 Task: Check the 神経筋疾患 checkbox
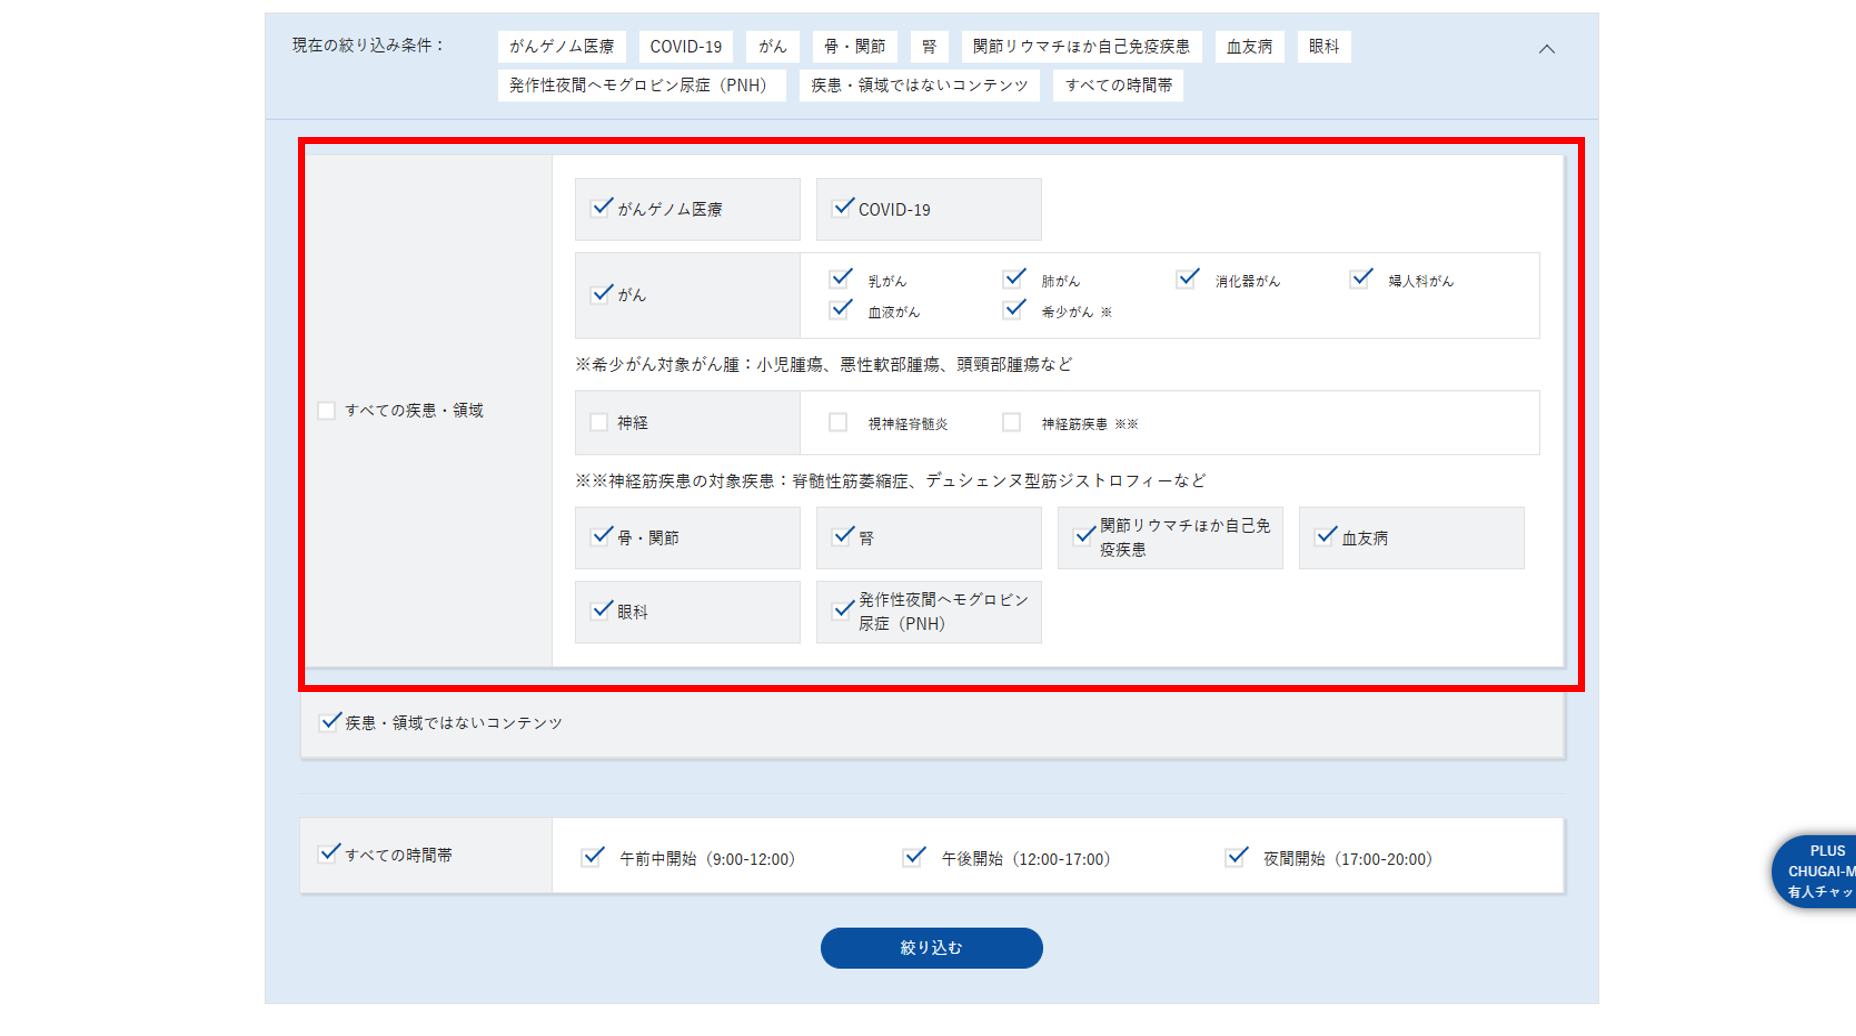click(1011, 422)
